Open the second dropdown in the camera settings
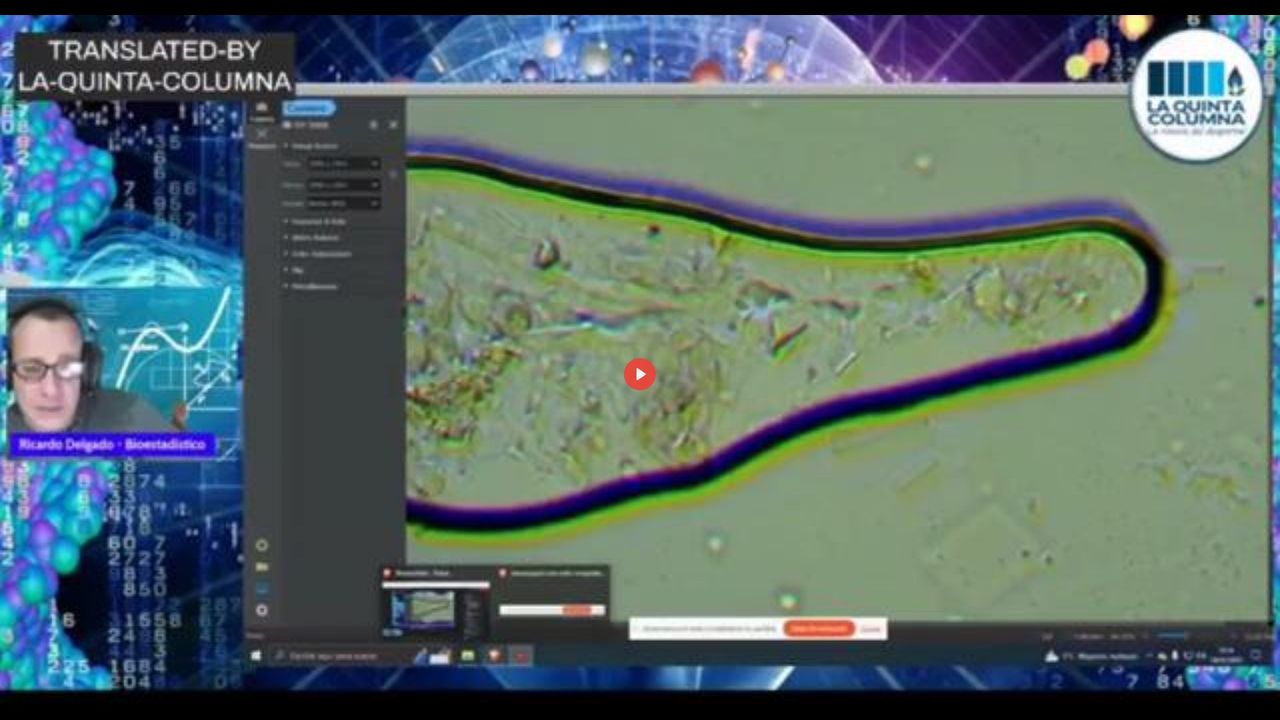The height and width of the screenshot is (720, 1280). (343, 184)
